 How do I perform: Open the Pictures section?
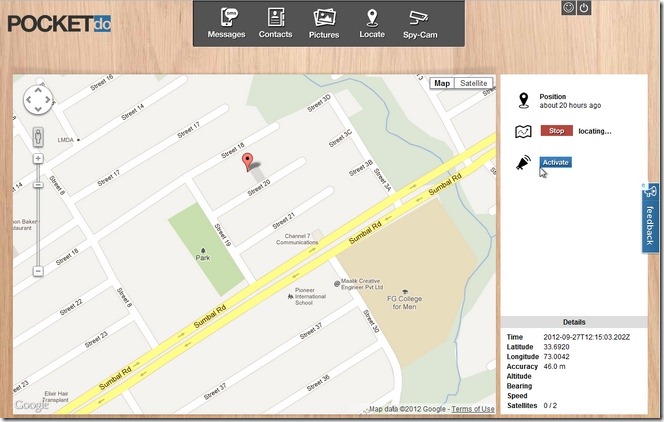(x=324, y=23)
